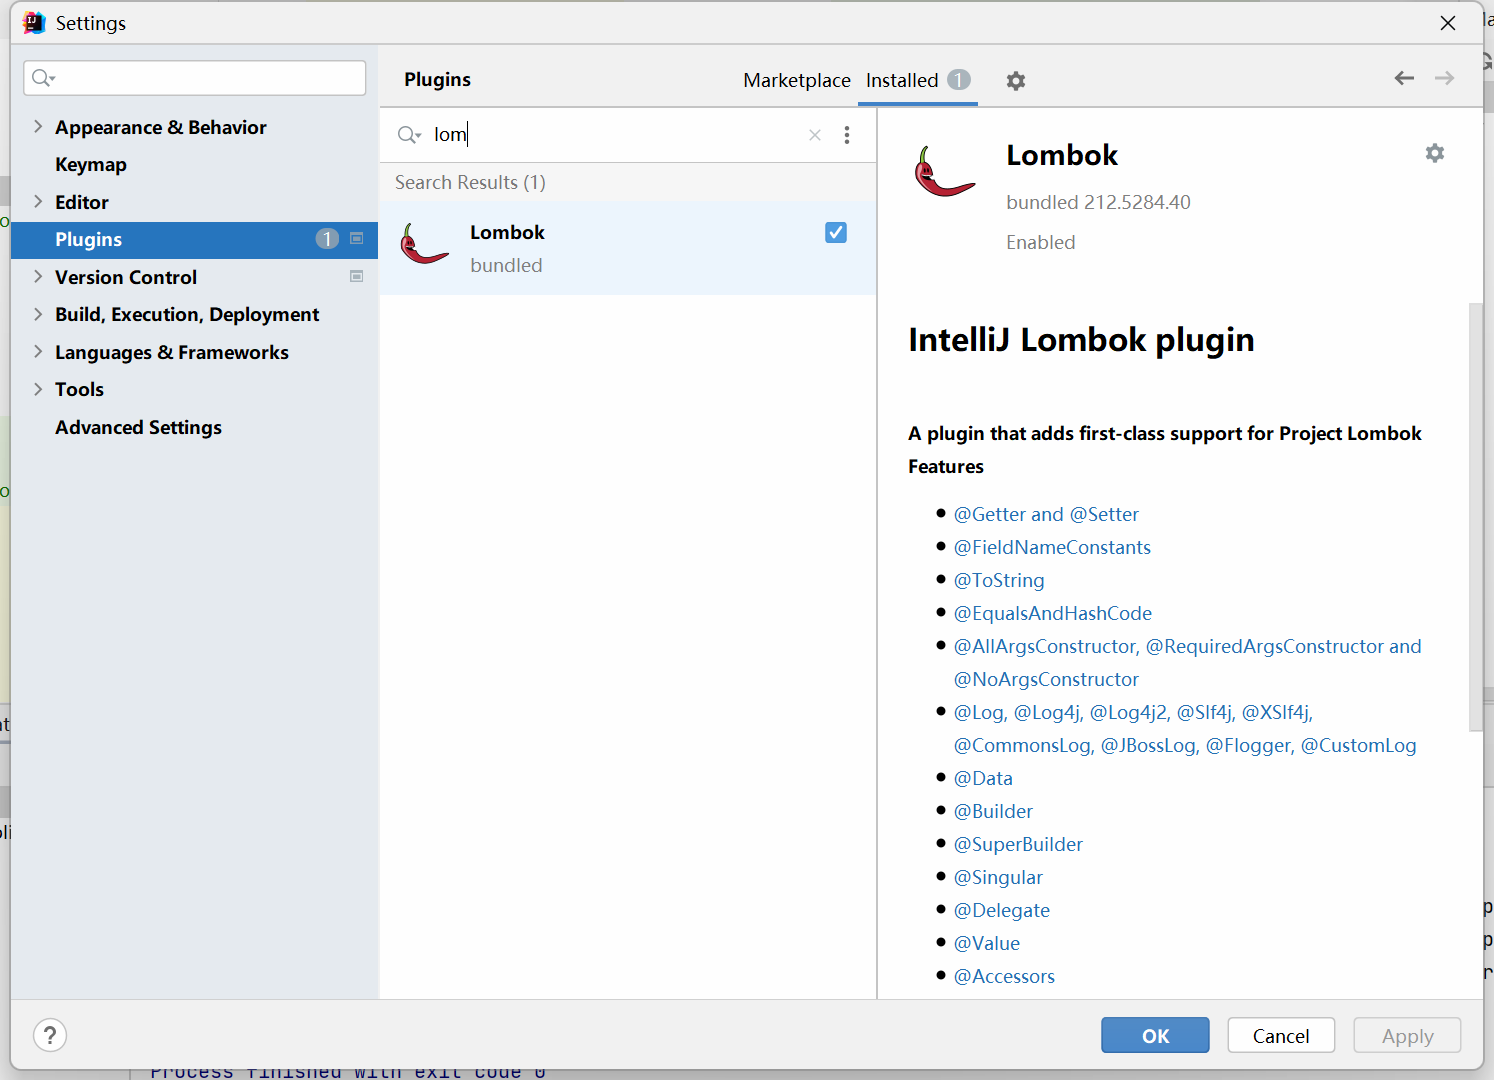Click the large Lombok chili logo
Image resolution: width=1494 pixels, height=1080 pixels.
click(x=944, y=172)
